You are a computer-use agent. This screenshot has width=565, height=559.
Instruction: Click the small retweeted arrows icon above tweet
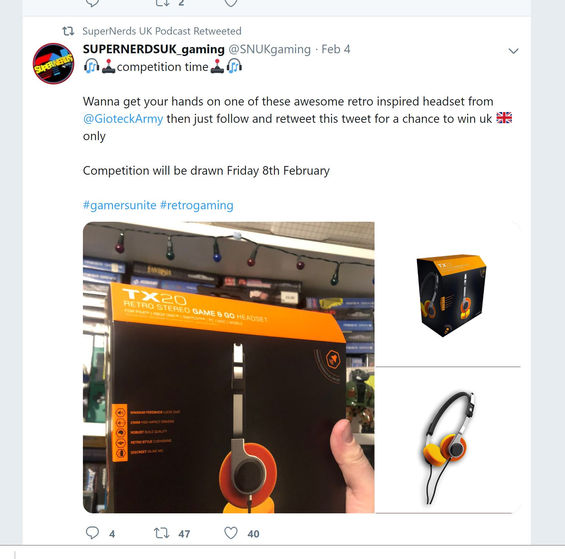[68, 31]
